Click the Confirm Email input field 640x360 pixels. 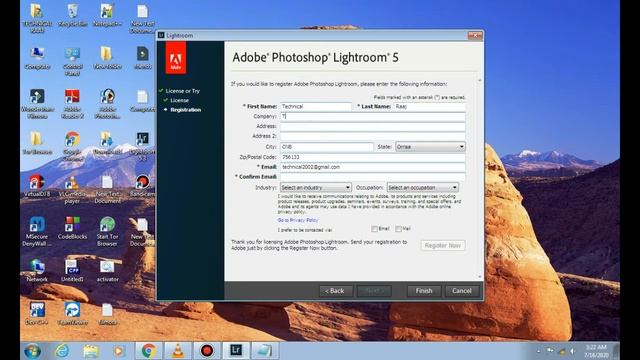point(373,177)
